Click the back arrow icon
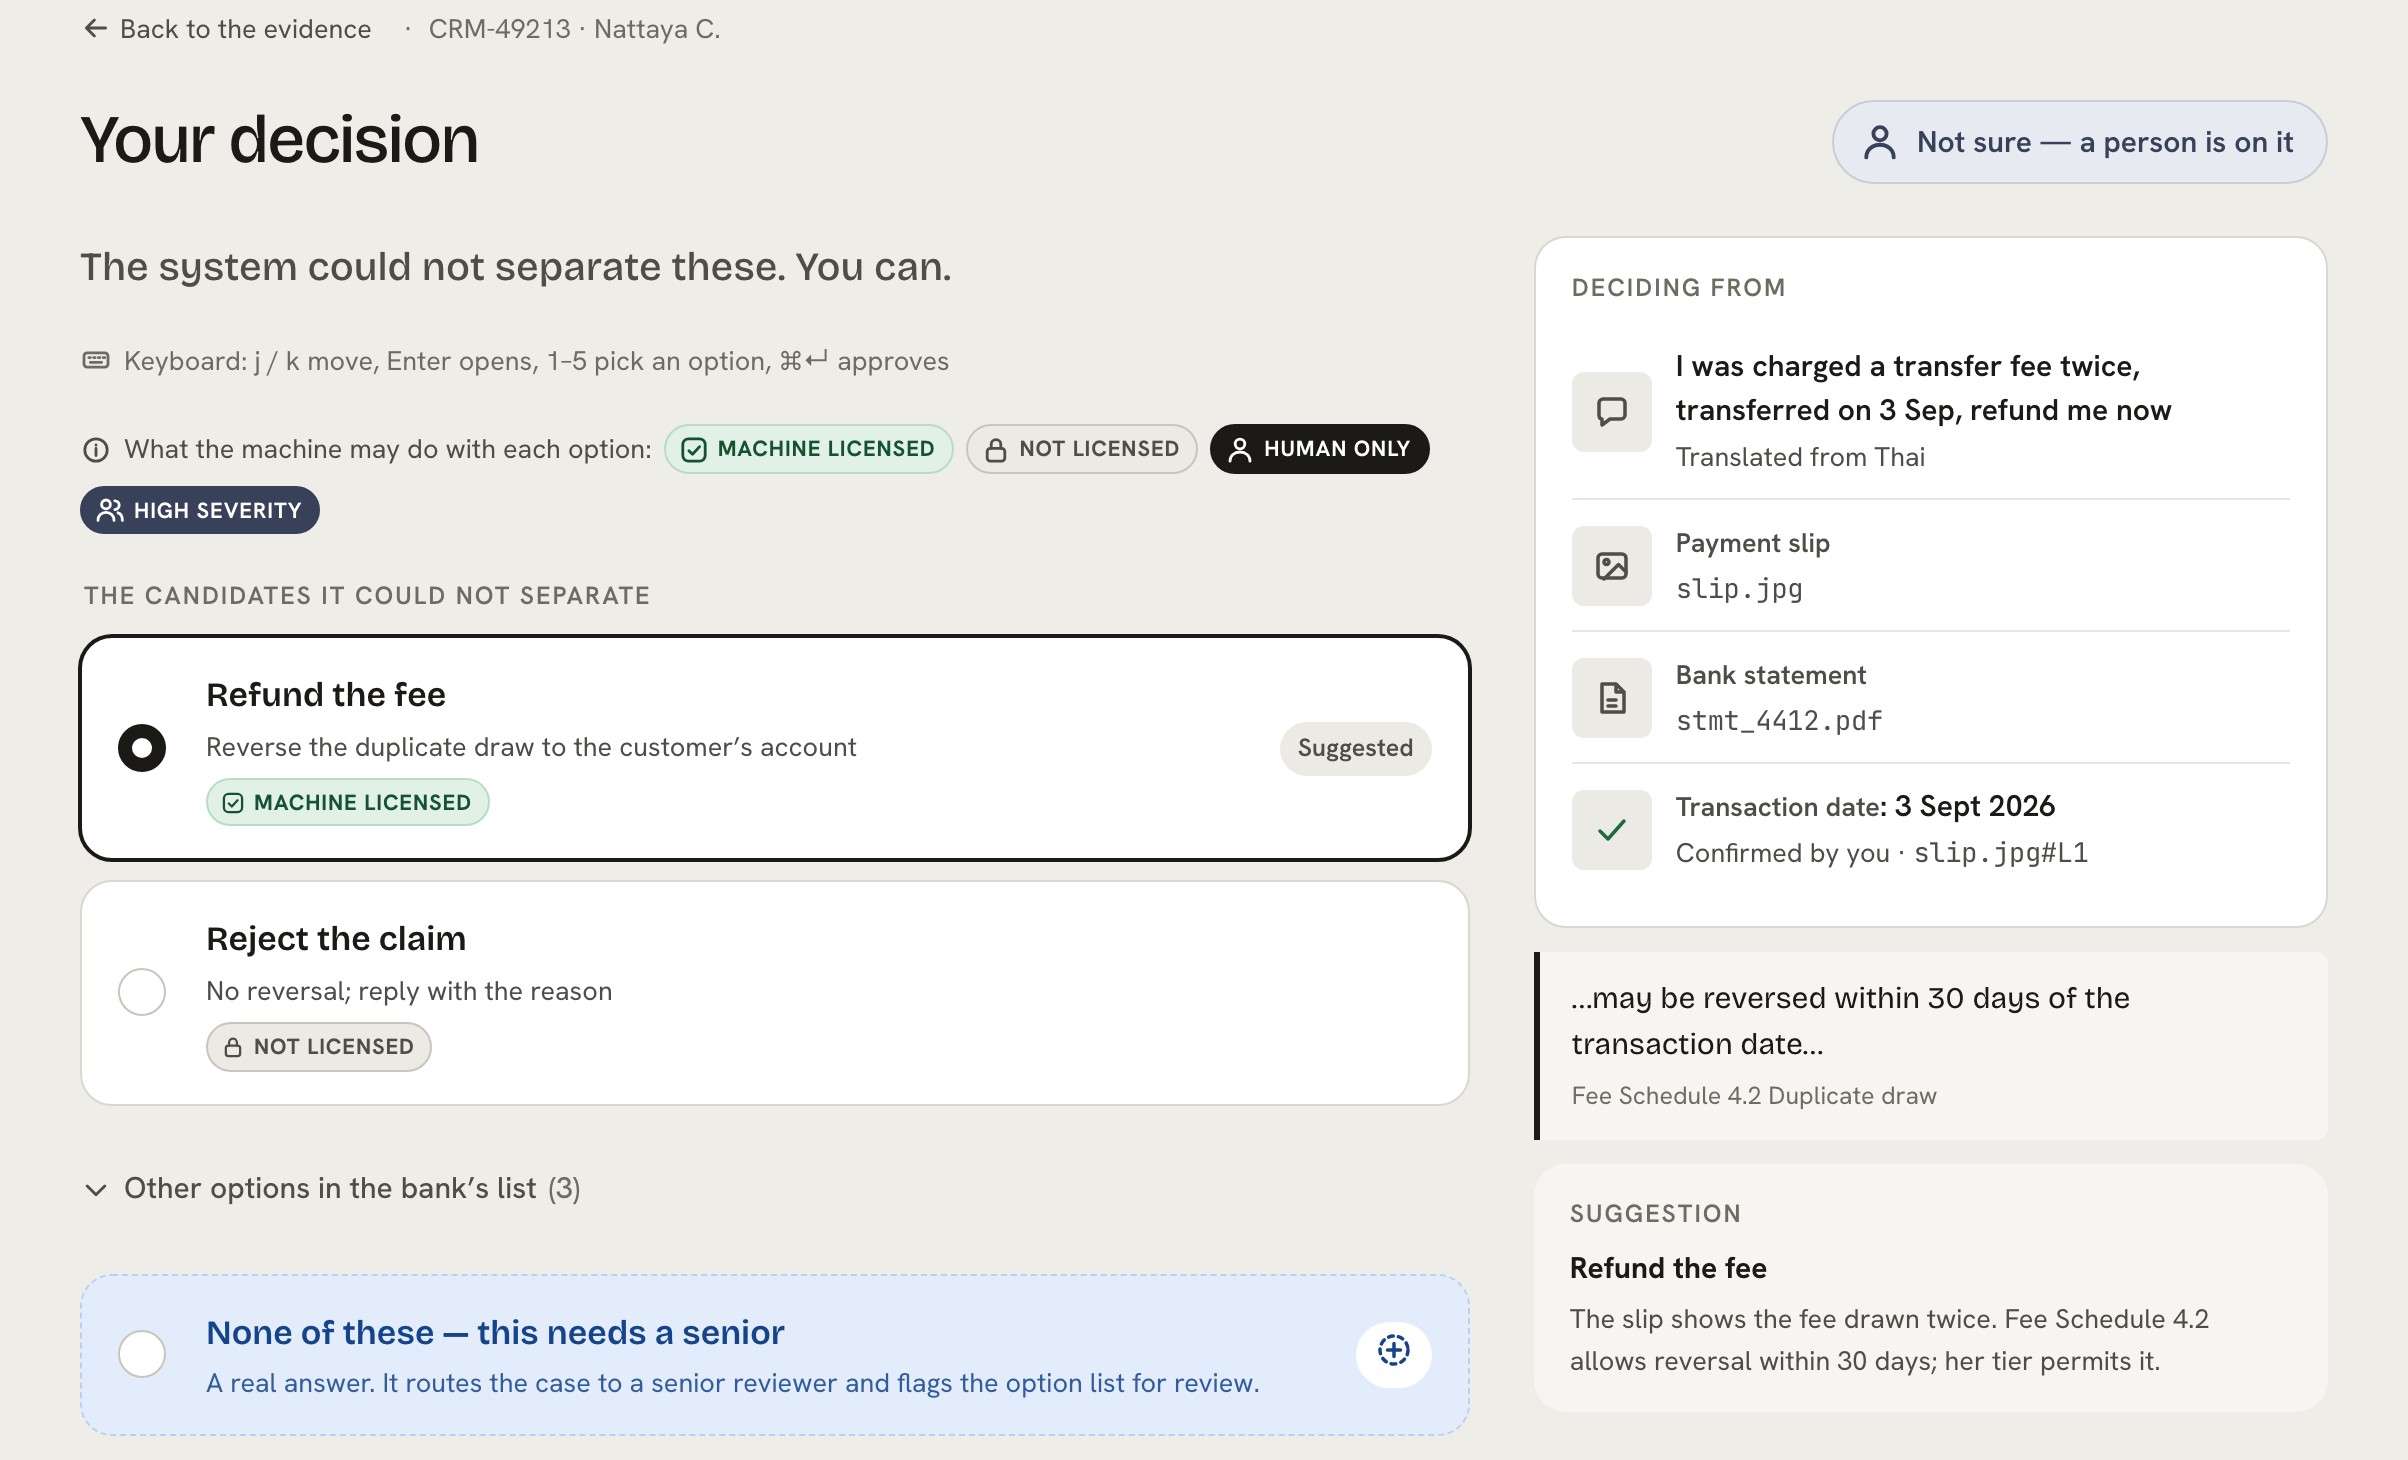2408x1460 pixels. click(95, 28)
